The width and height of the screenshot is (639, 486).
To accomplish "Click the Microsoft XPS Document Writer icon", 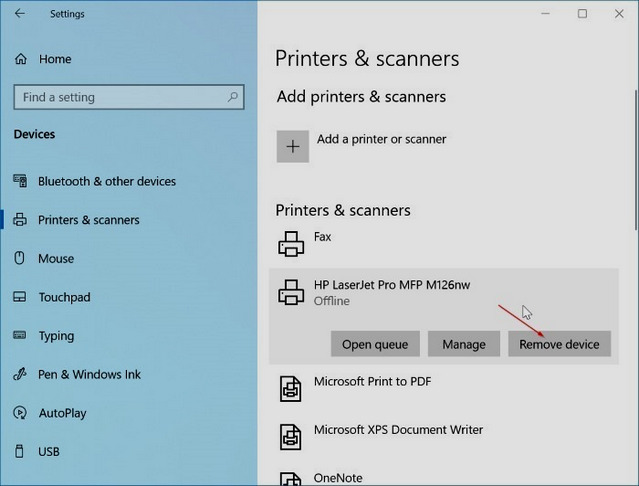I will (x=291, y=437).
